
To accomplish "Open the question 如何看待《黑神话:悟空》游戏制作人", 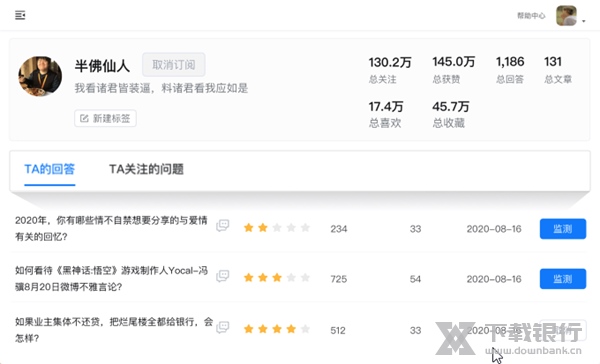I will point(111,279).
